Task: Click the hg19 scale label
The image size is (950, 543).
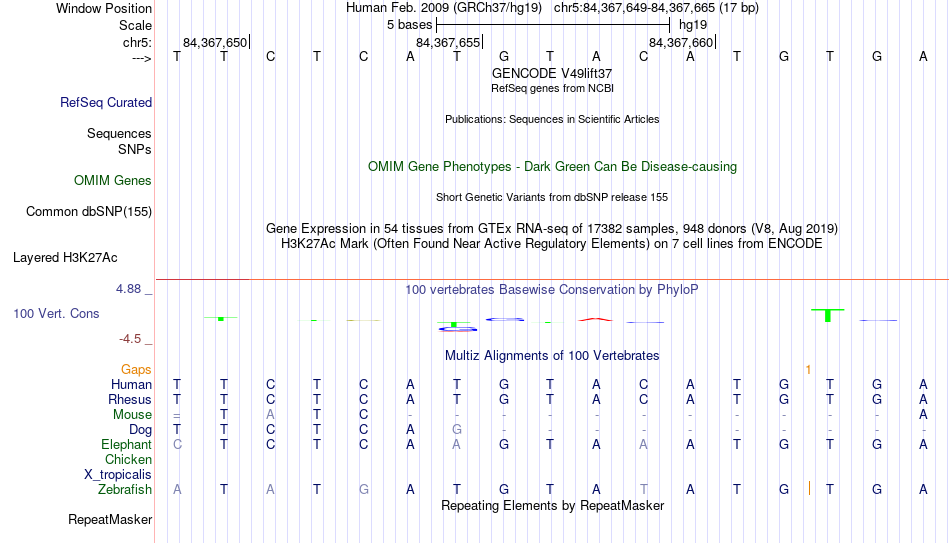Action: [x=693, y=25]
